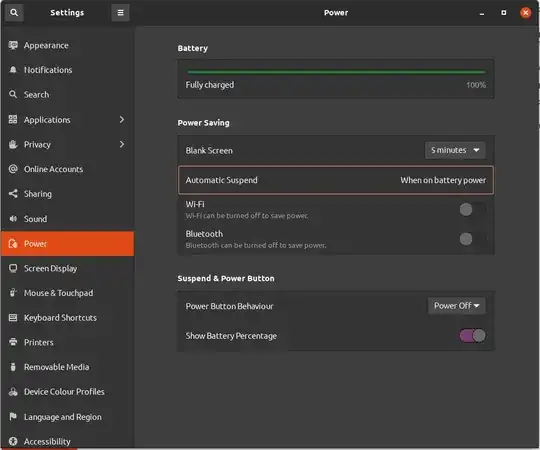Open Keyboard Shortcuts settings panel

(x=68, y=318)
